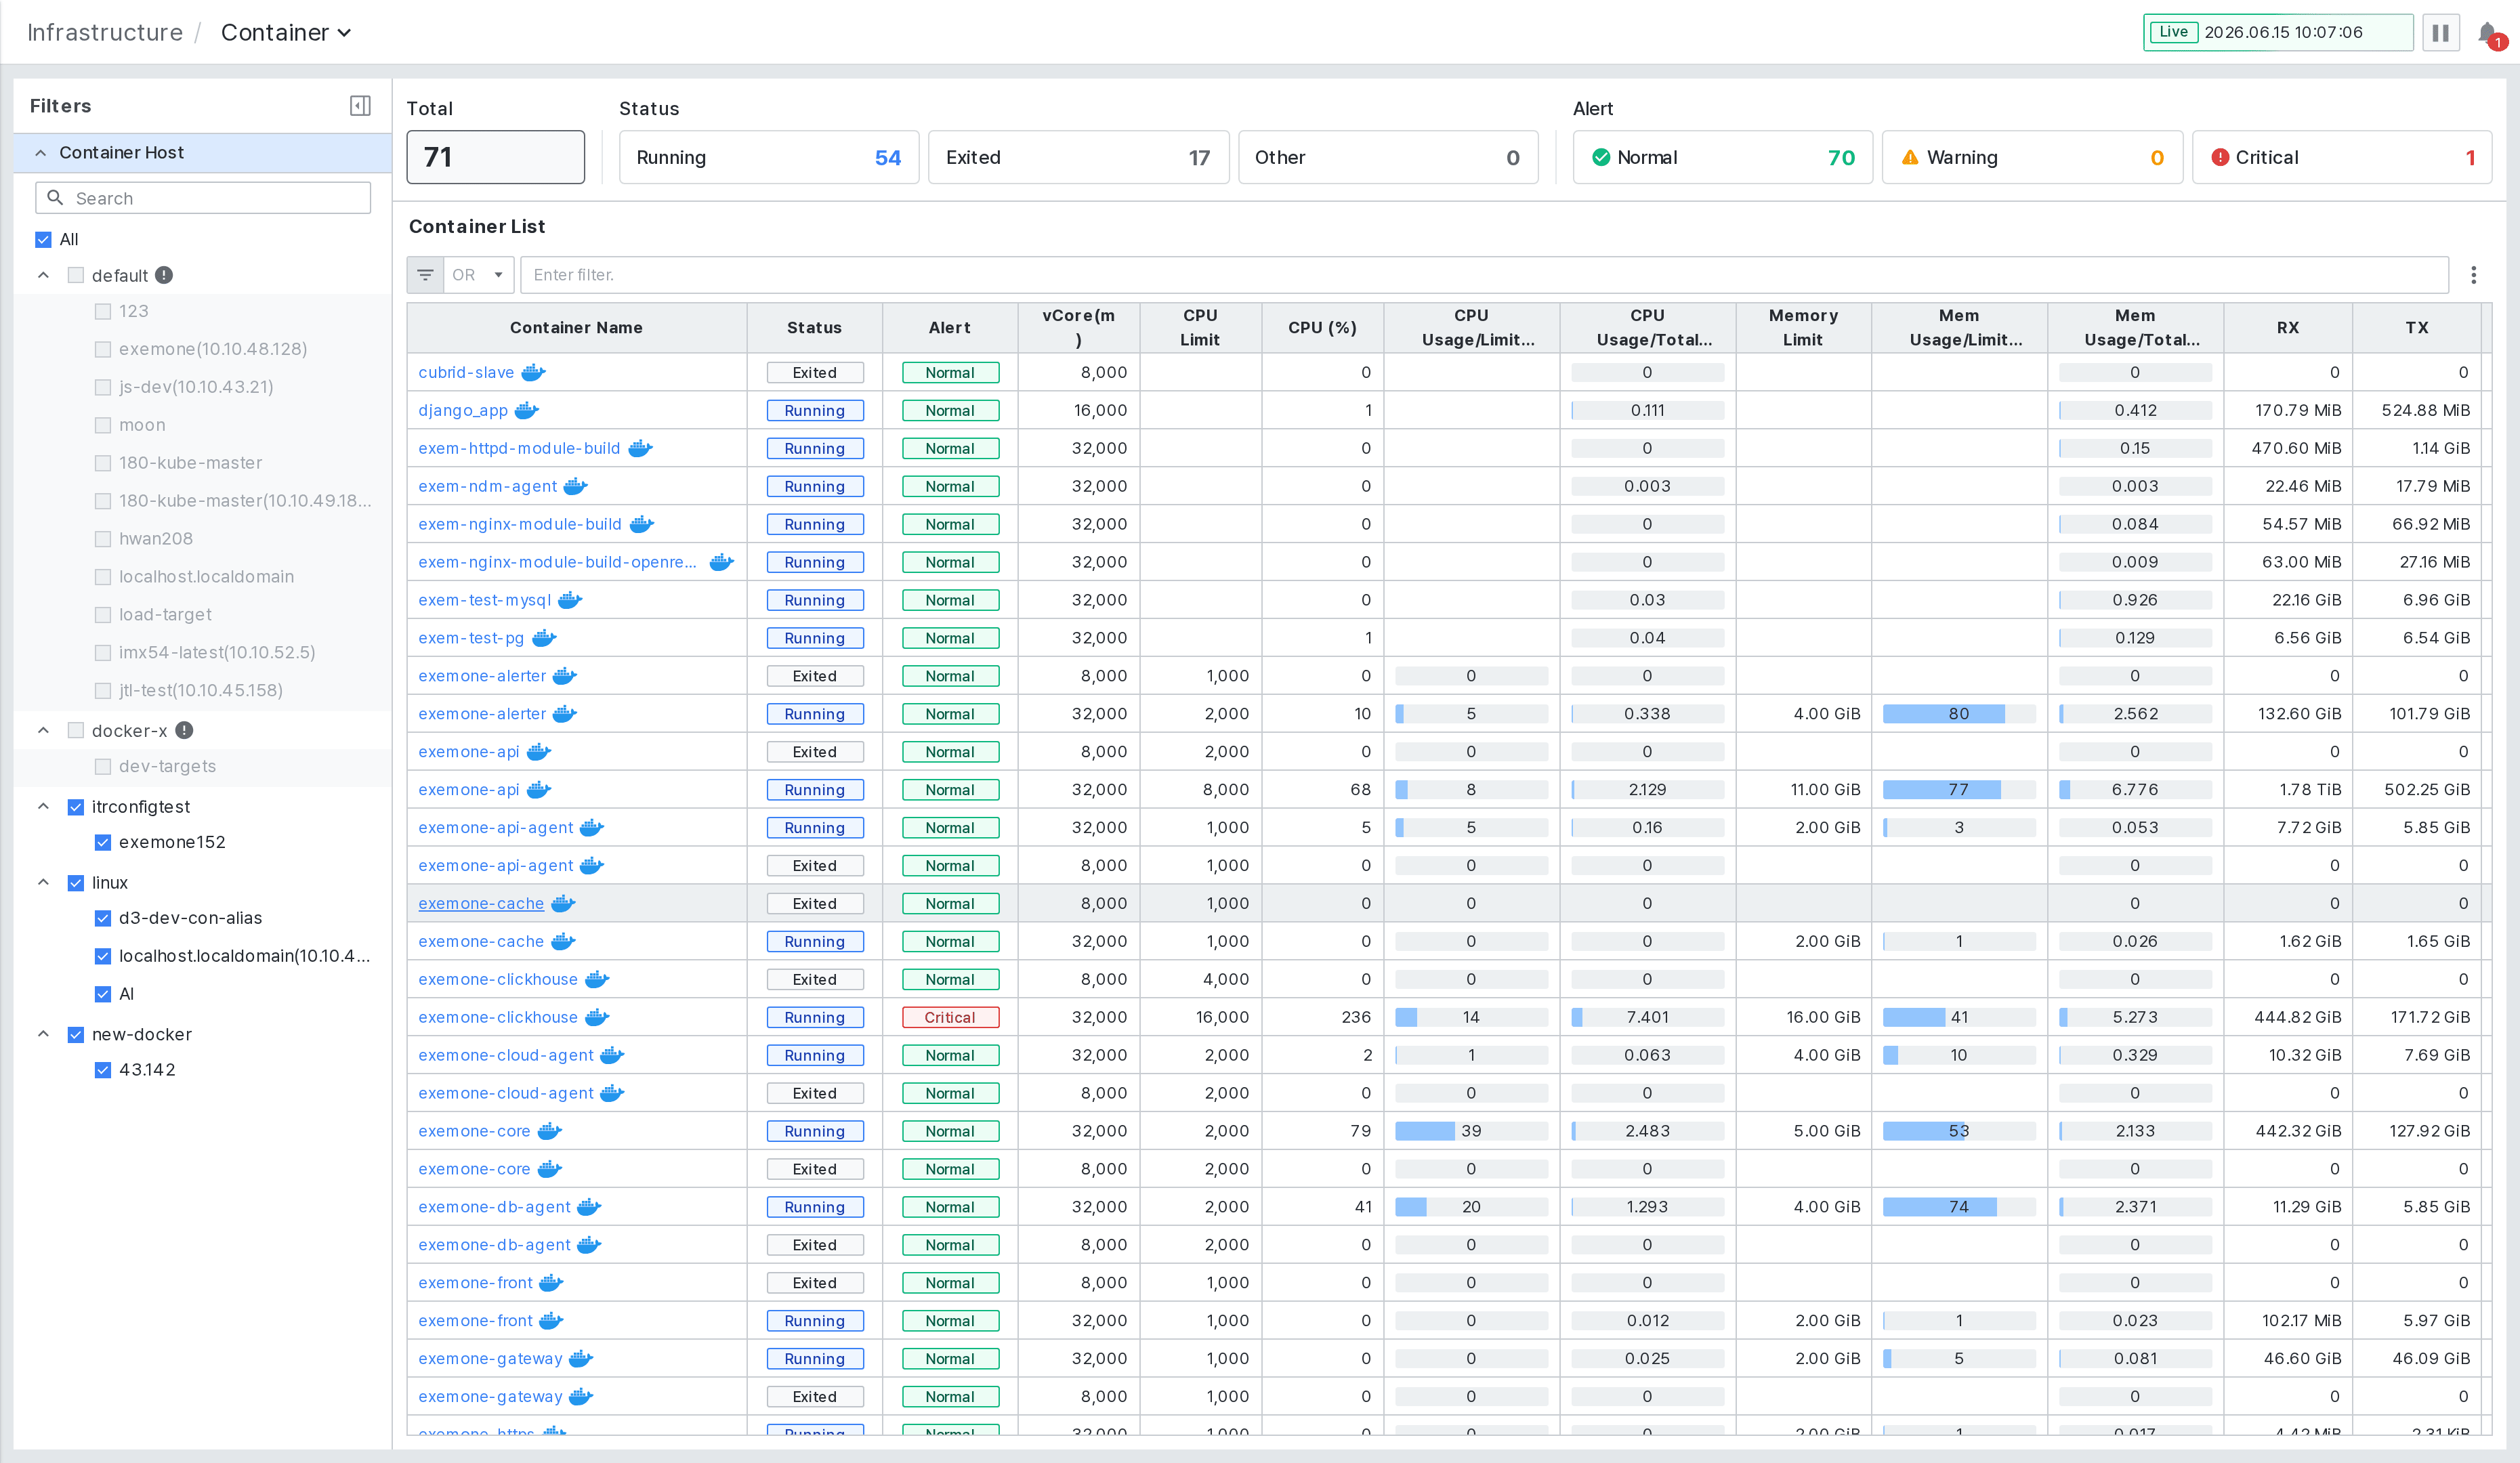The height and width of the screenshot is (1463, 2520).
Task: Open the container list kebab menu
Action: click(x=2473, y=275)
